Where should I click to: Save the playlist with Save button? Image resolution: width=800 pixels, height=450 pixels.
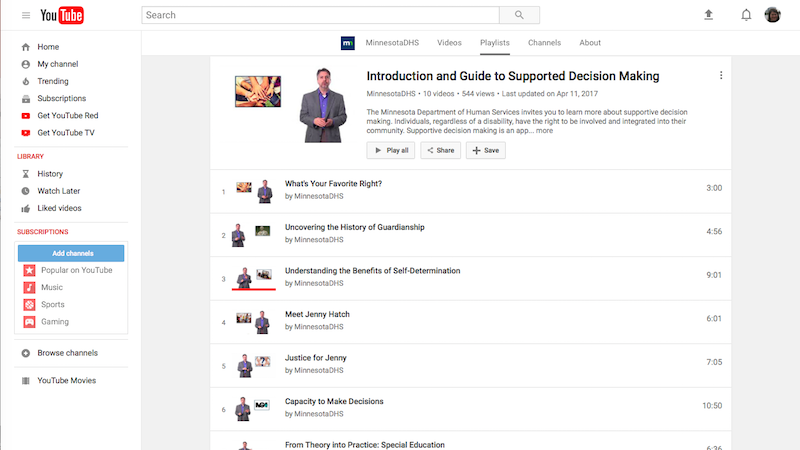click(486, 150)
